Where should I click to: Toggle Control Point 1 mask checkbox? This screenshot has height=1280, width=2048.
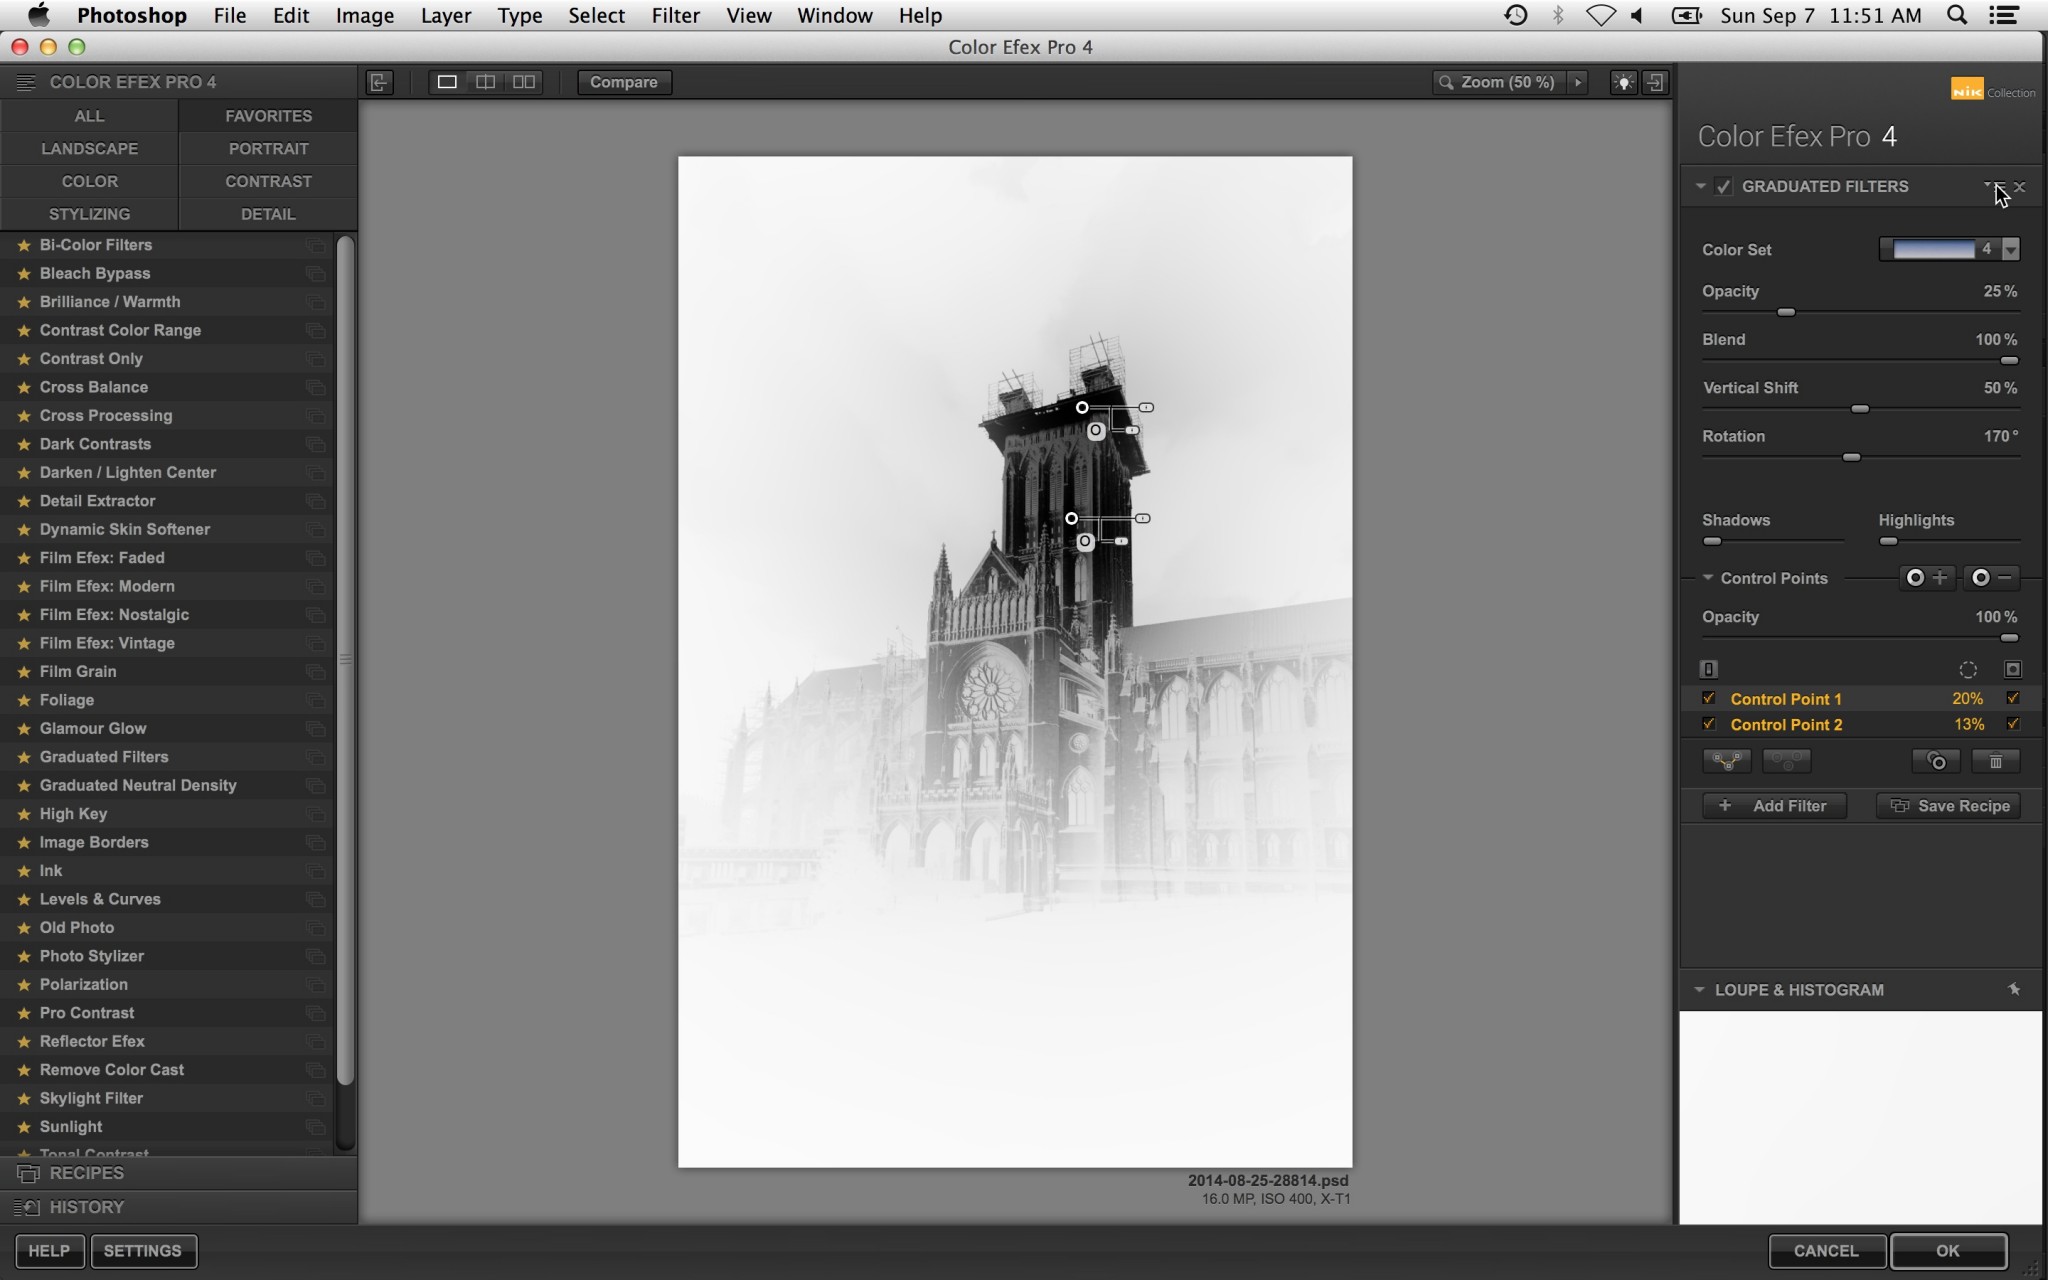pos(2013,698)
